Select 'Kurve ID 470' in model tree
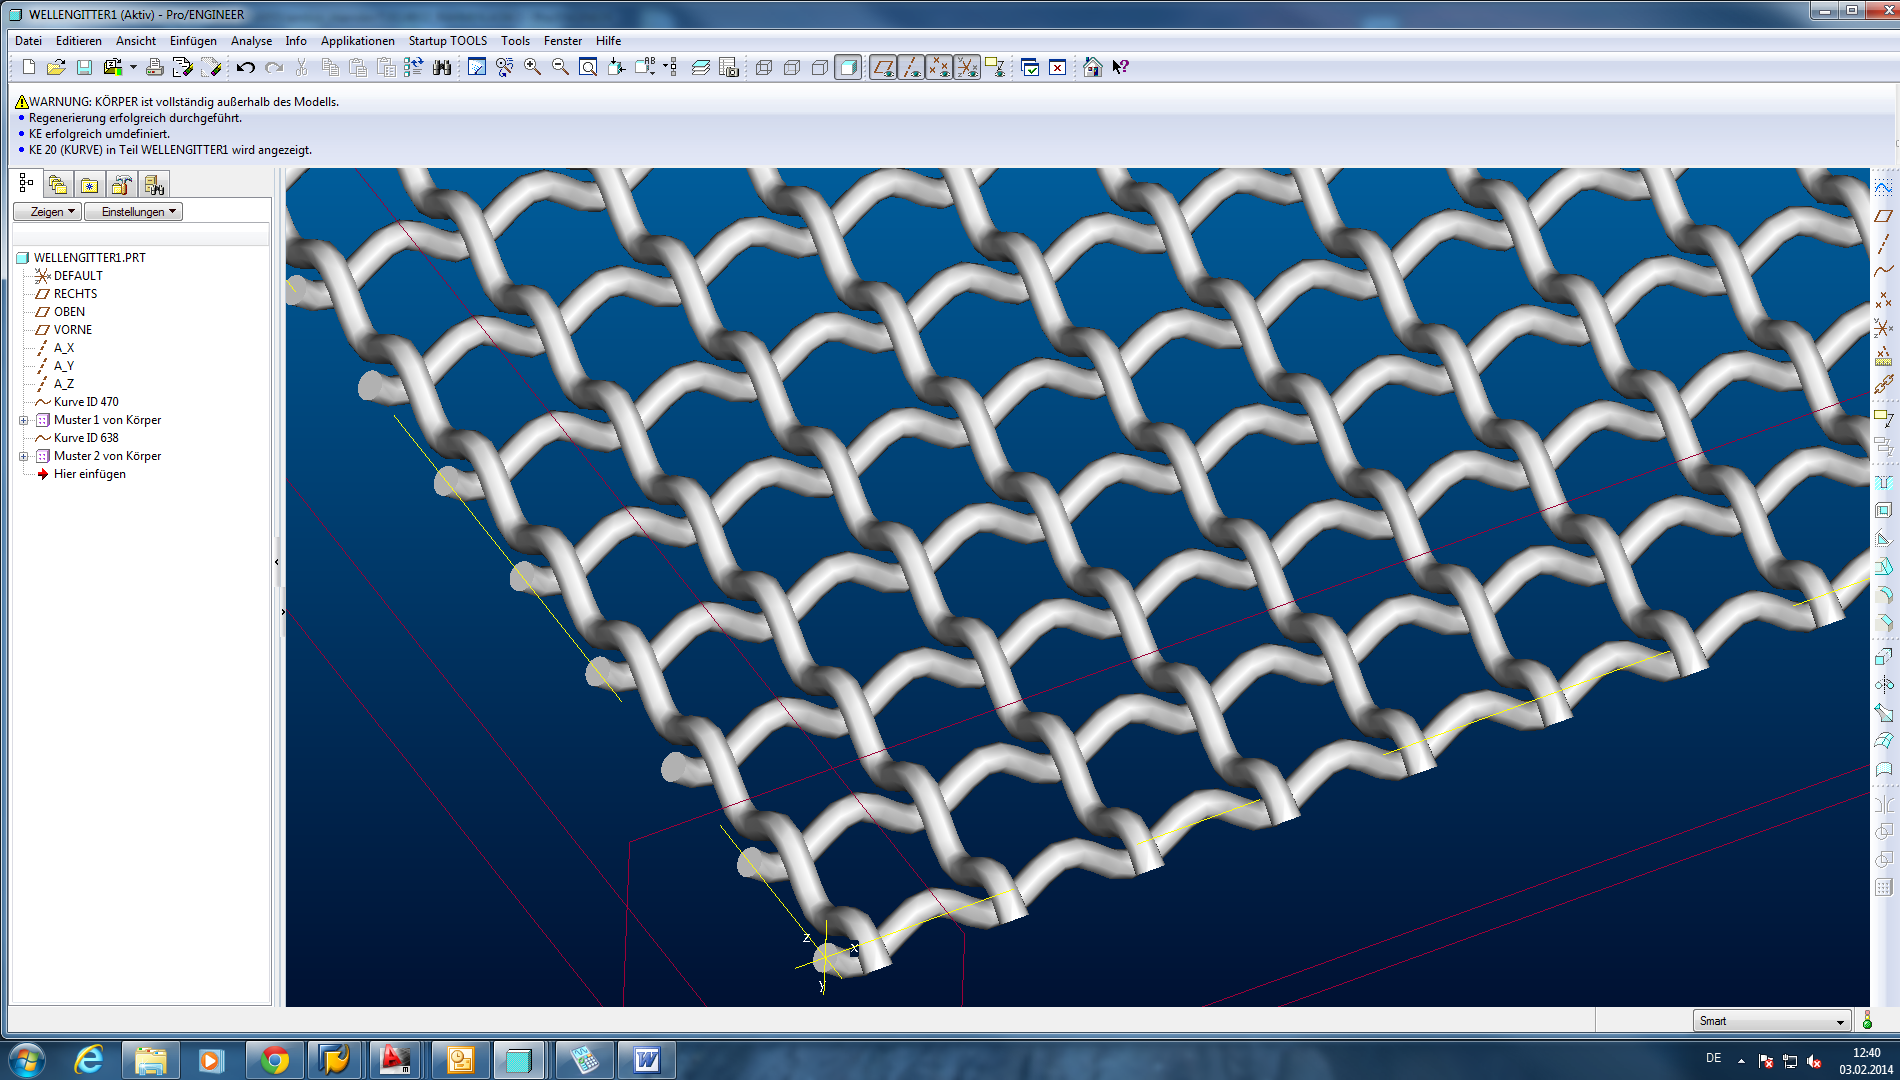This screenshot has width=1900, height=1080. 86,402
